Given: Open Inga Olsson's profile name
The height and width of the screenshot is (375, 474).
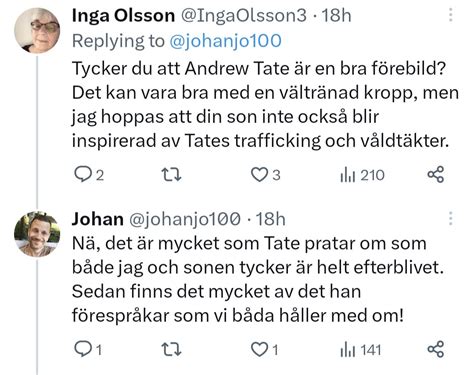Looking at the screenshot, I should [123, 16].
